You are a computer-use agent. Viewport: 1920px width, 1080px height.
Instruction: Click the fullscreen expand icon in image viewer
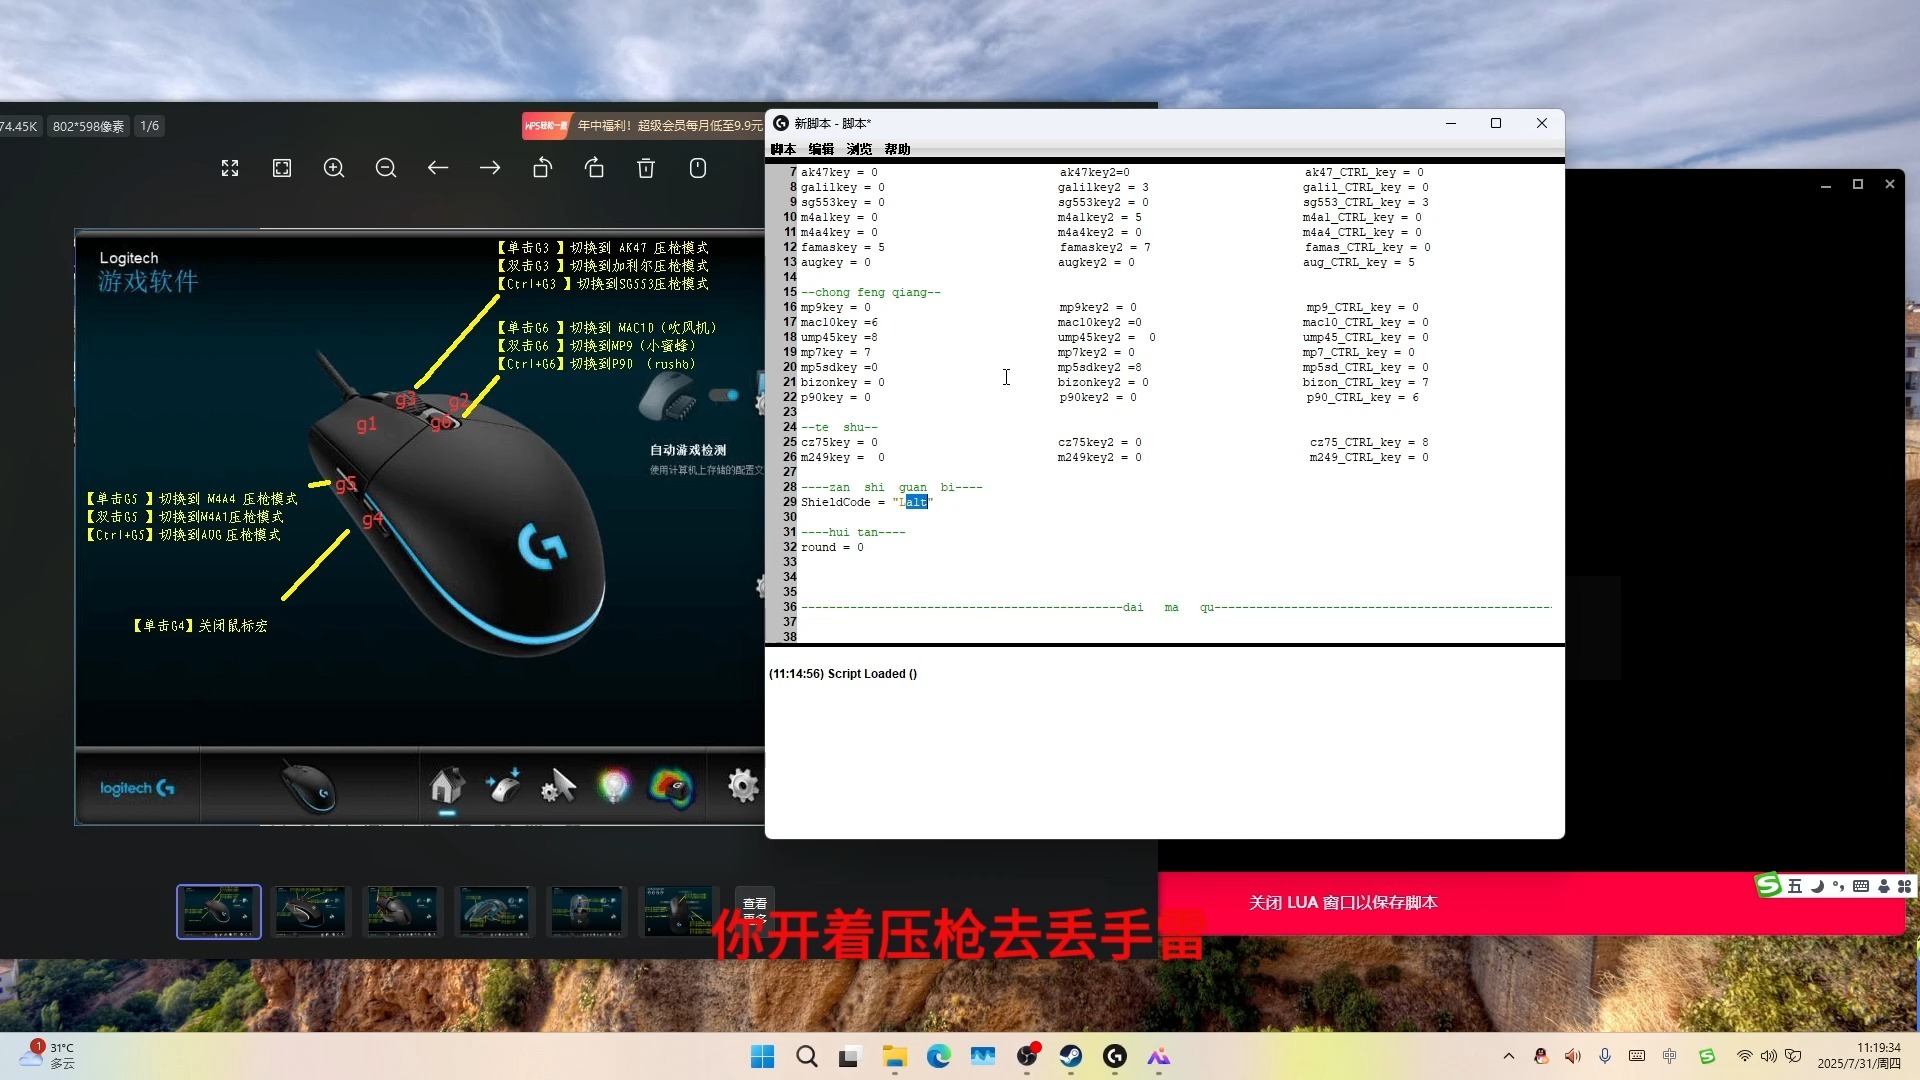click(230, 168)
